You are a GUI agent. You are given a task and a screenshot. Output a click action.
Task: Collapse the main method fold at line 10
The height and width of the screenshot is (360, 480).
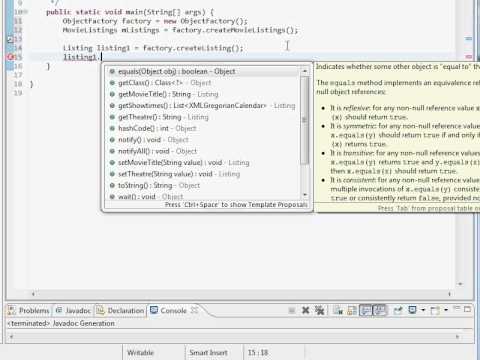coord(25,12)
